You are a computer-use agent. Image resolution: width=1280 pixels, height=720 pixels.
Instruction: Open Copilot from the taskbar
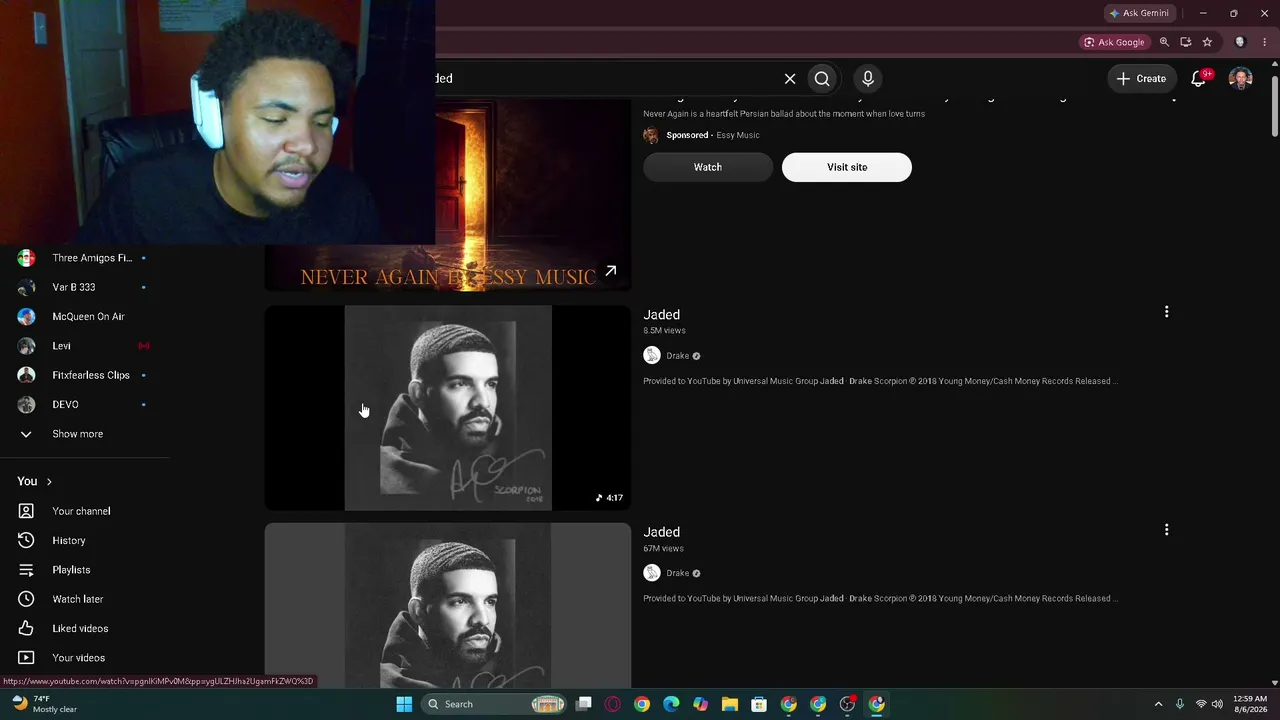pos(701,704)
